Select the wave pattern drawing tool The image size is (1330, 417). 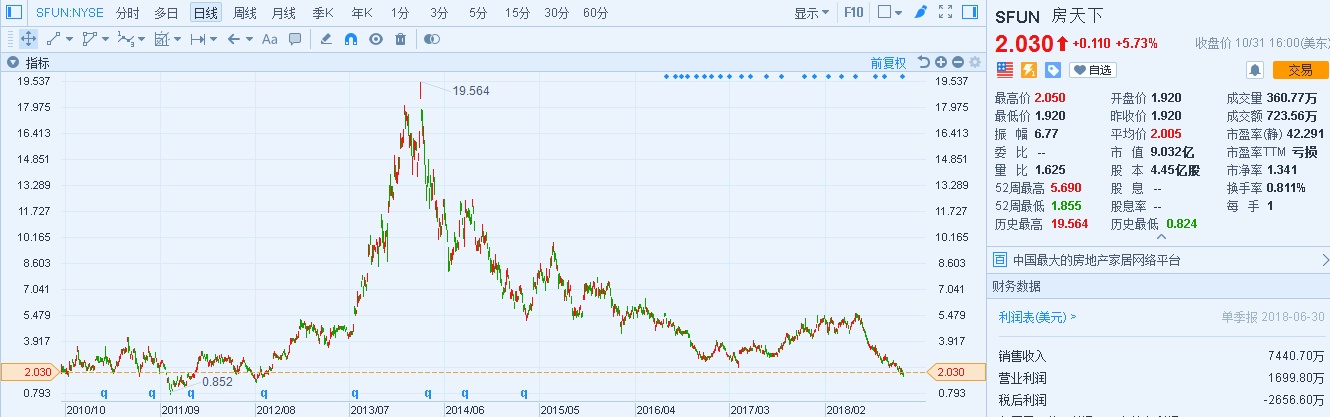[124, 39]
